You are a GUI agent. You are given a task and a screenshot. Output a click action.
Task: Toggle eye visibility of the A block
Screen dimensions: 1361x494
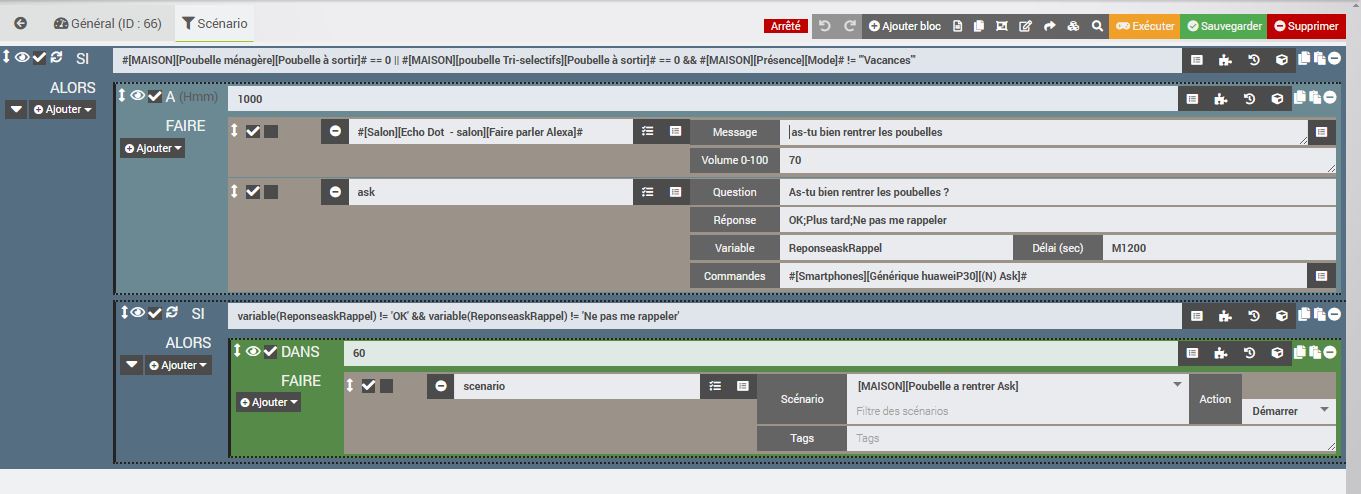click(138, 96)
